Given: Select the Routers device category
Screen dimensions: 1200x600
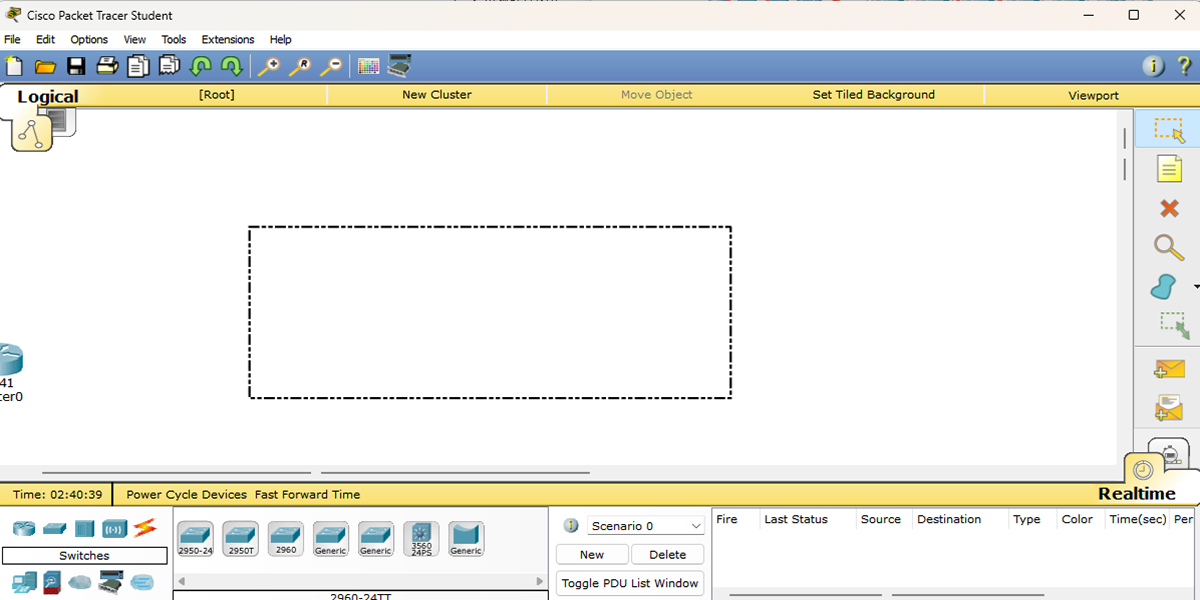Looking at the screenshot, I should (24, 528).
